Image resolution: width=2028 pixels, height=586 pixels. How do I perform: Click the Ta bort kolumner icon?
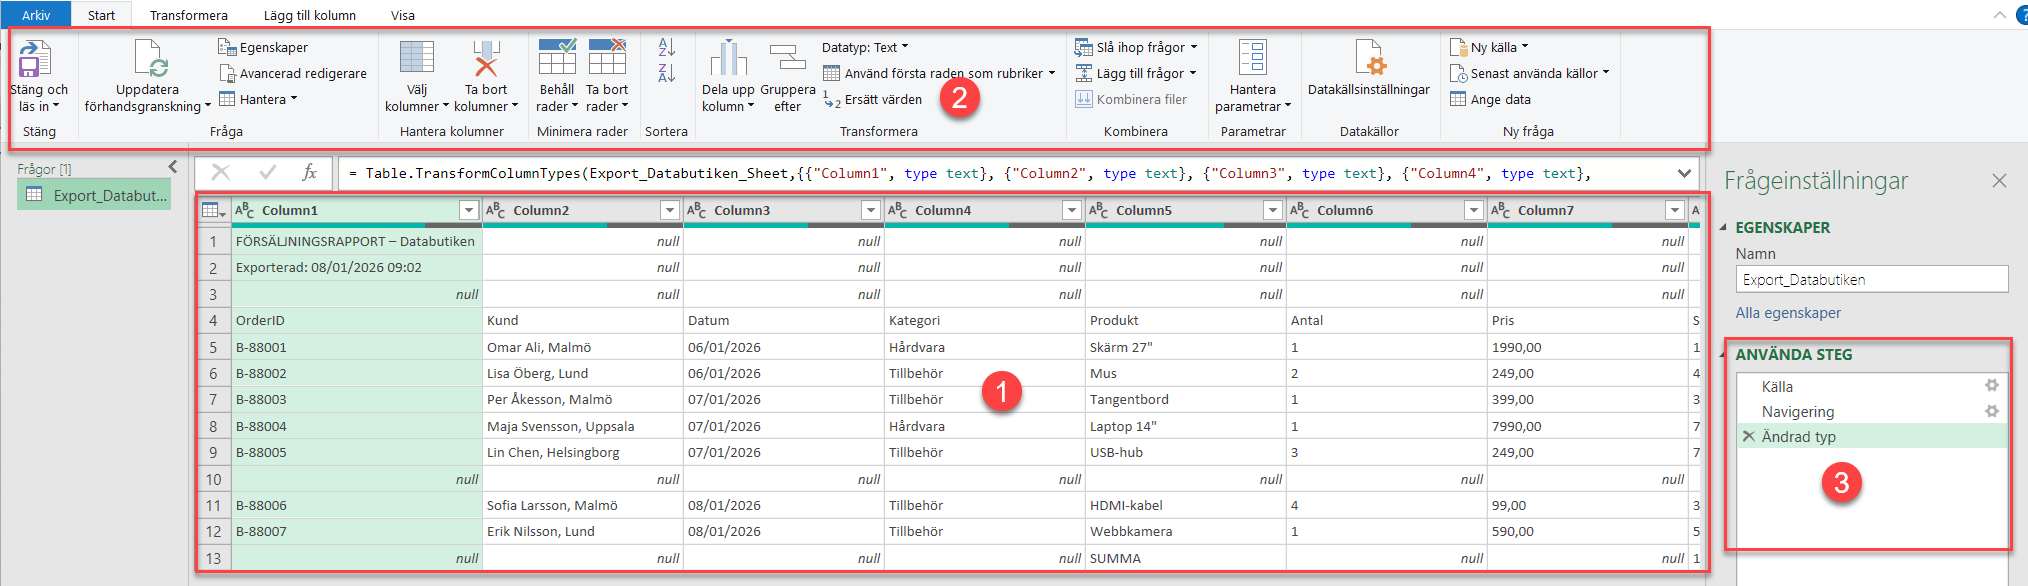click(x=486, y=60)
